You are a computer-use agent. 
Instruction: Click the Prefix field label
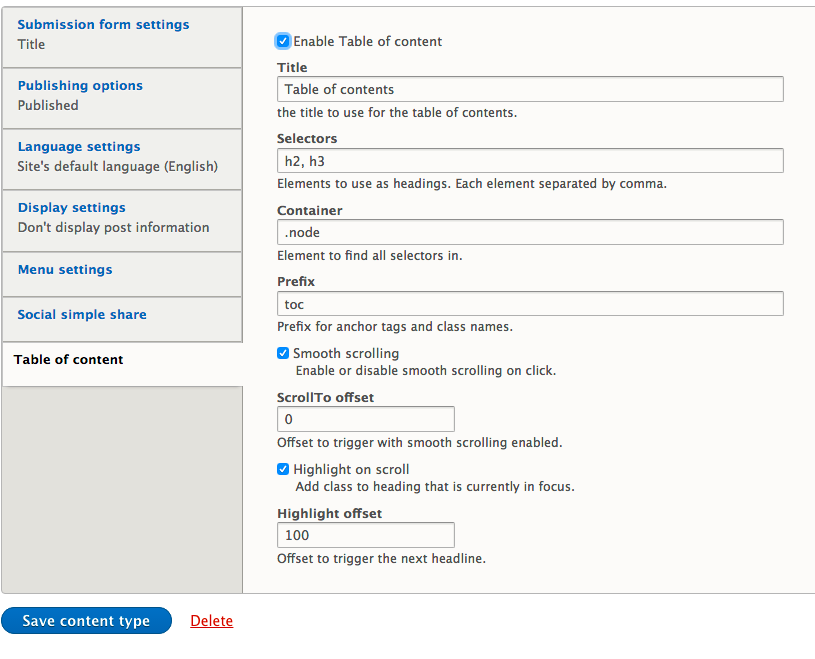tap(296, 282)
